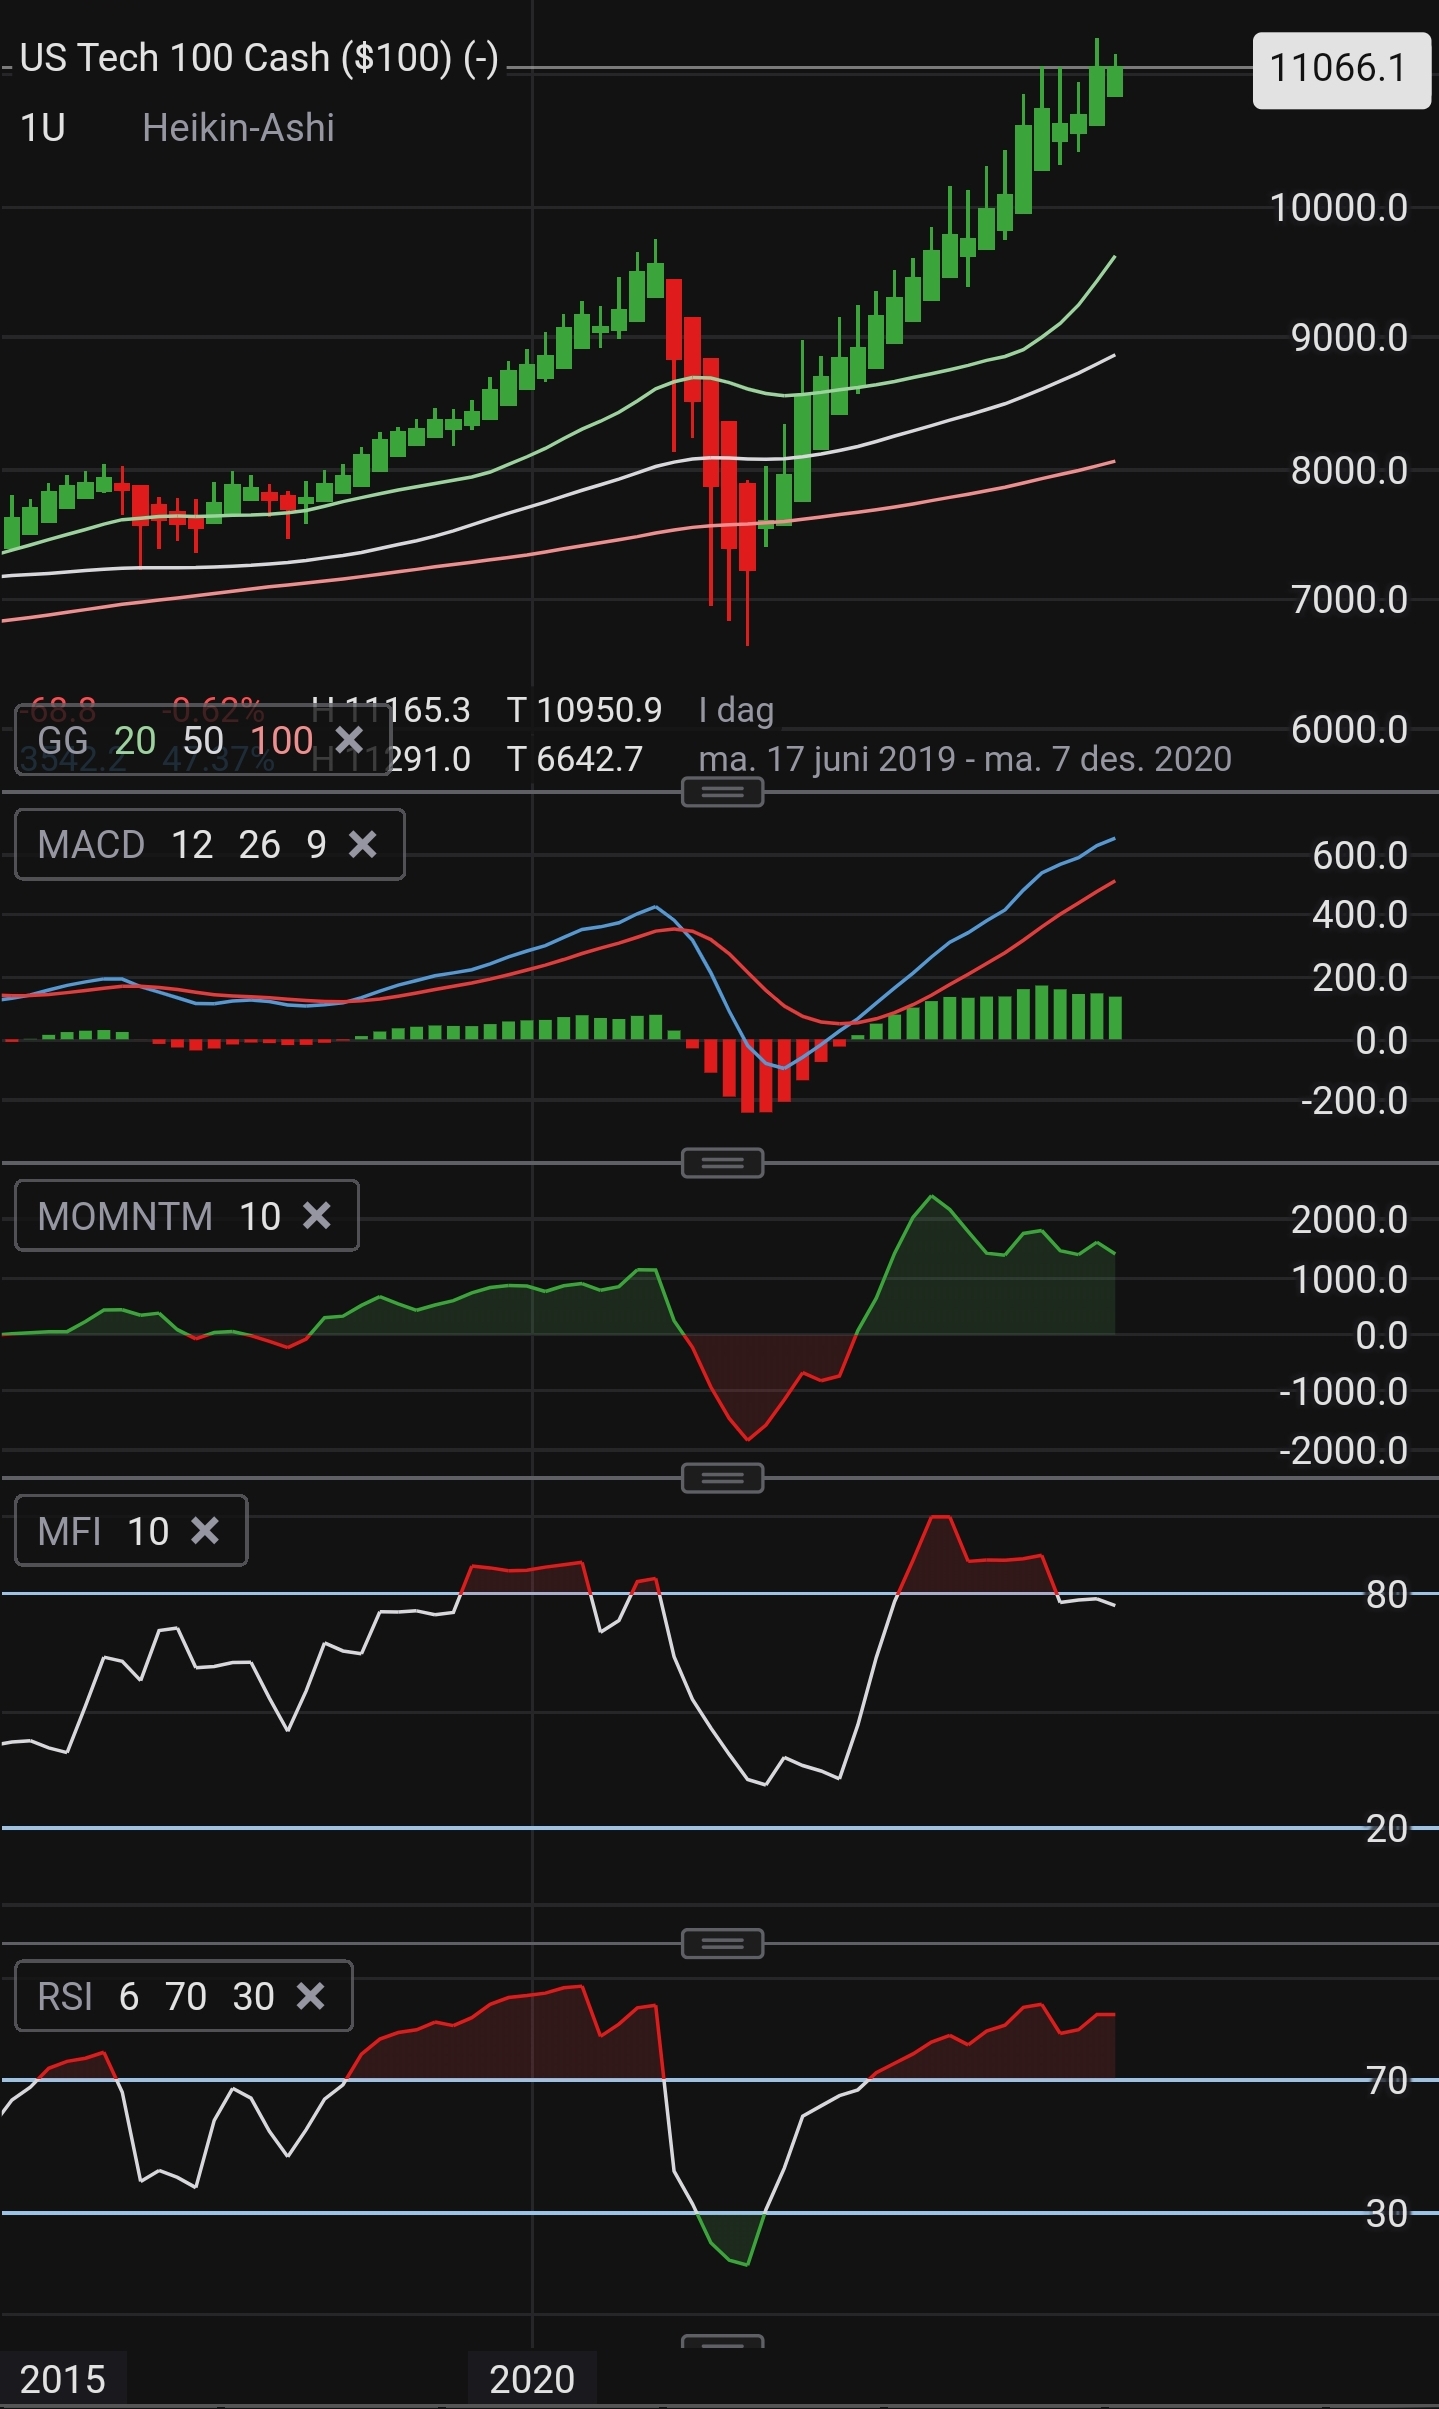Remove the RSI 6 70 30 indicator

tap(311, 1996)
